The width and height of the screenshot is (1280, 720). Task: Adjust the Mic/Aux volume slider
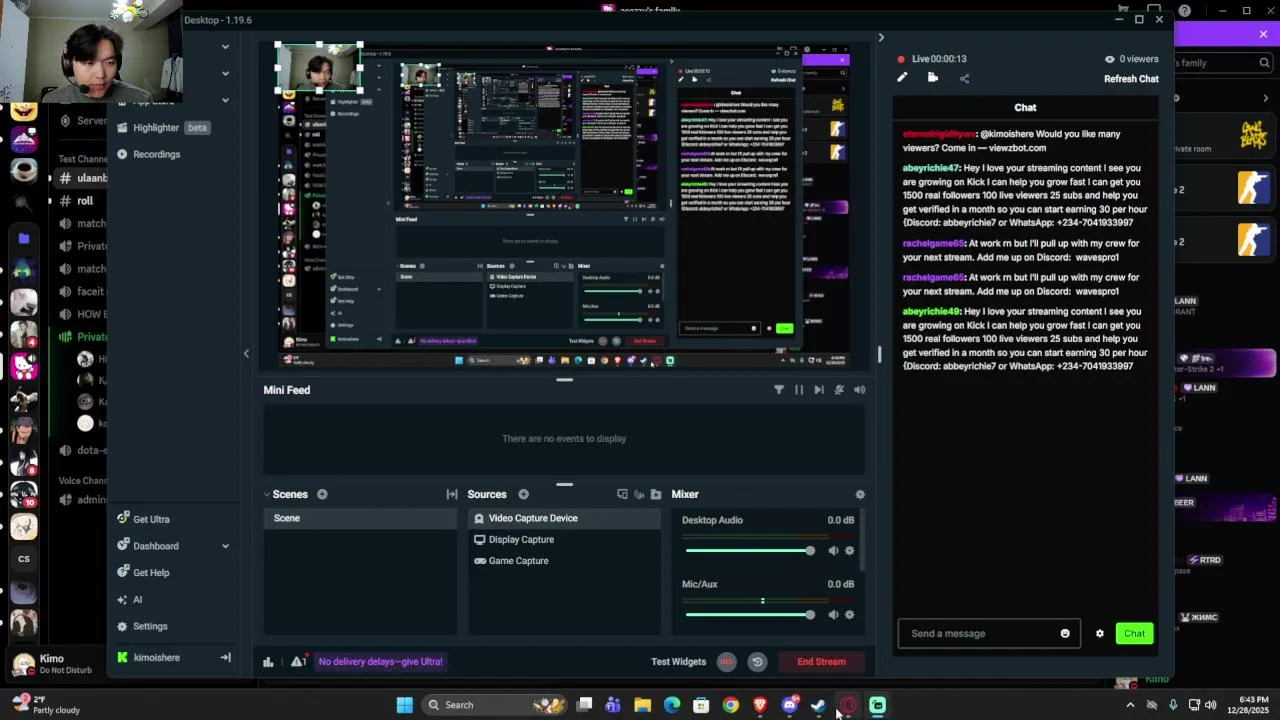coord(750,615)
